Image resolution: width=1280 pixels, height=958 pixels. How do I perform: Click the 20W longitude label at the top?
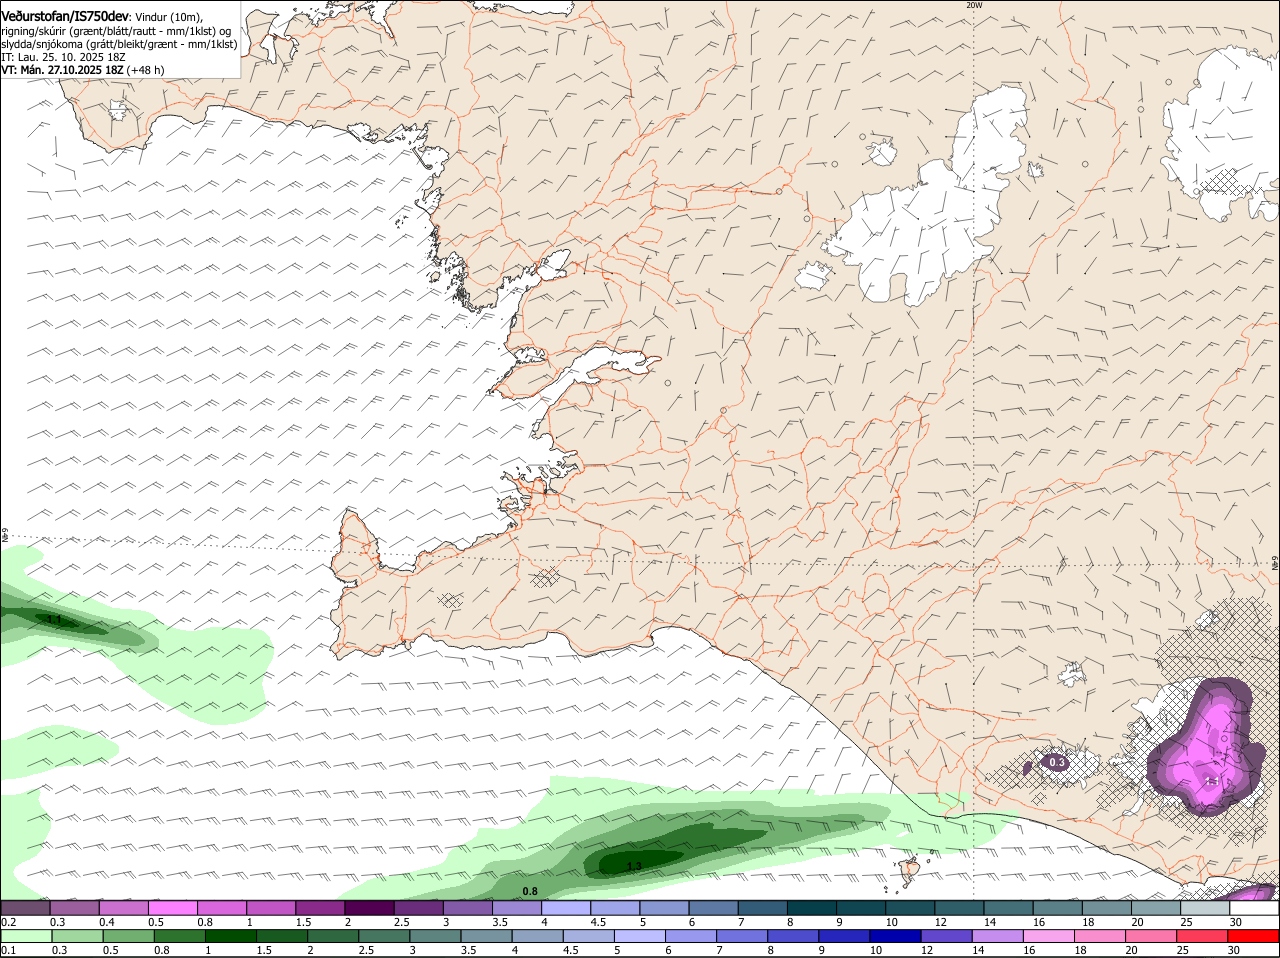coord(974,5)
